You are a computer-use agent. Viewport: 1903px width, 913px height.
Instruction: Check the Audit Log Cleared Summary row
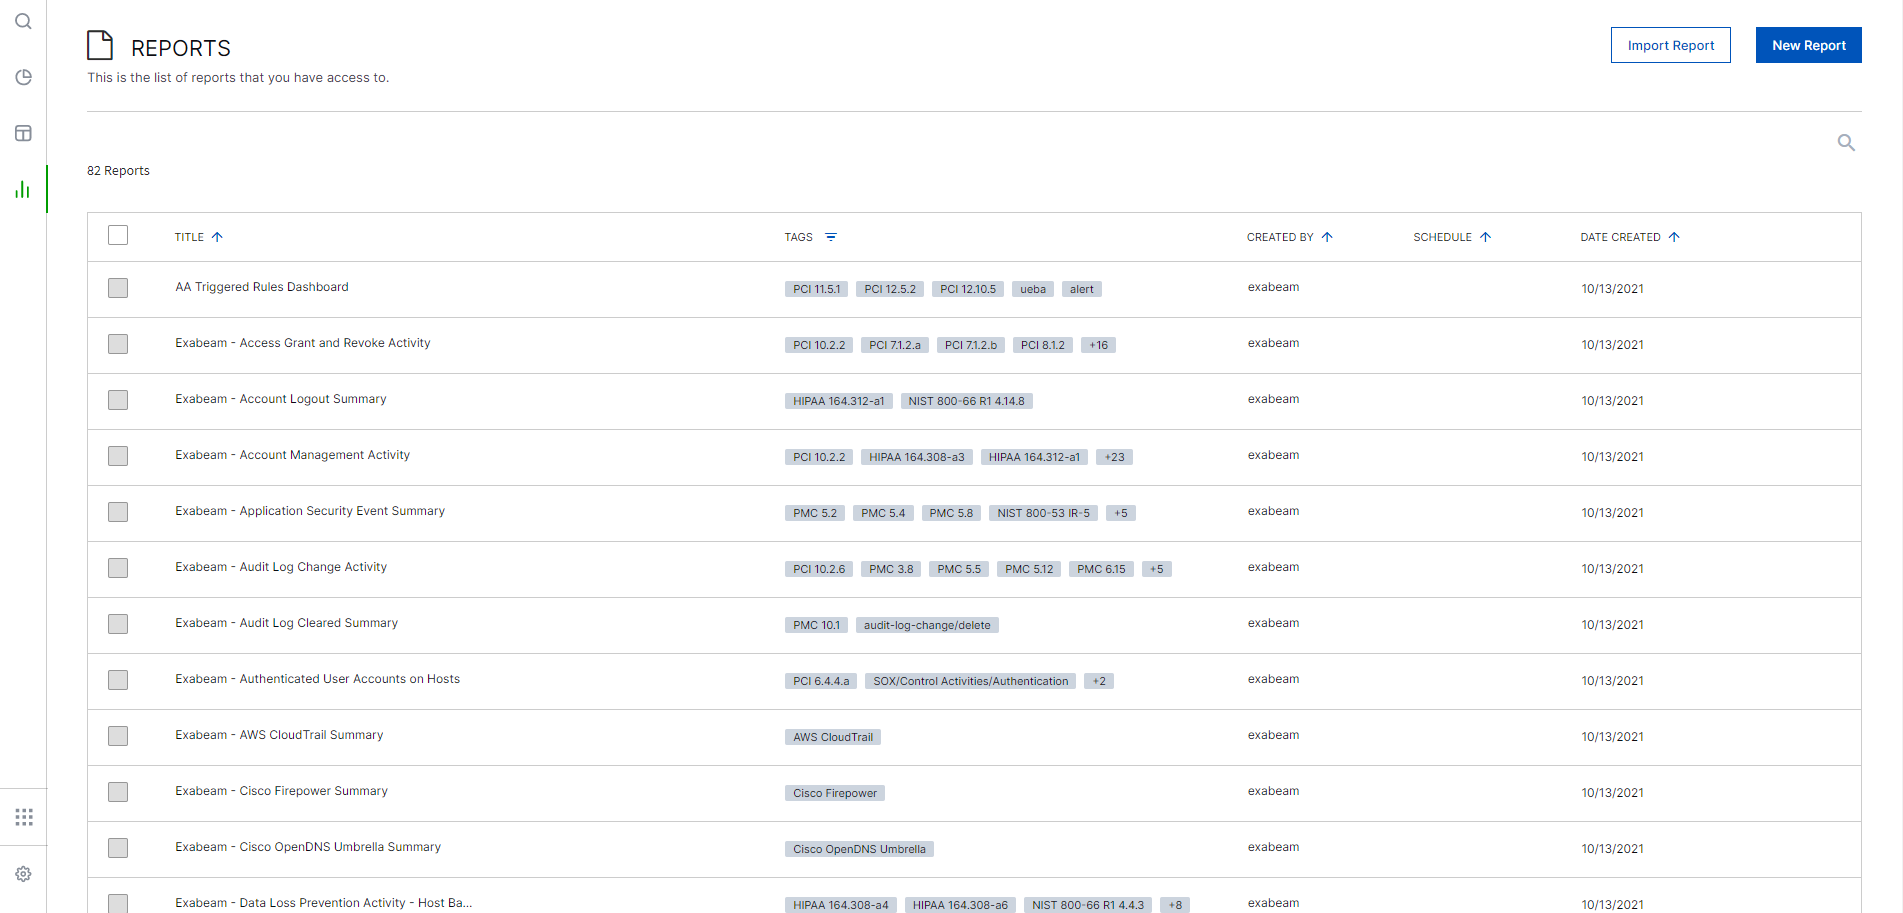point(118,624)
